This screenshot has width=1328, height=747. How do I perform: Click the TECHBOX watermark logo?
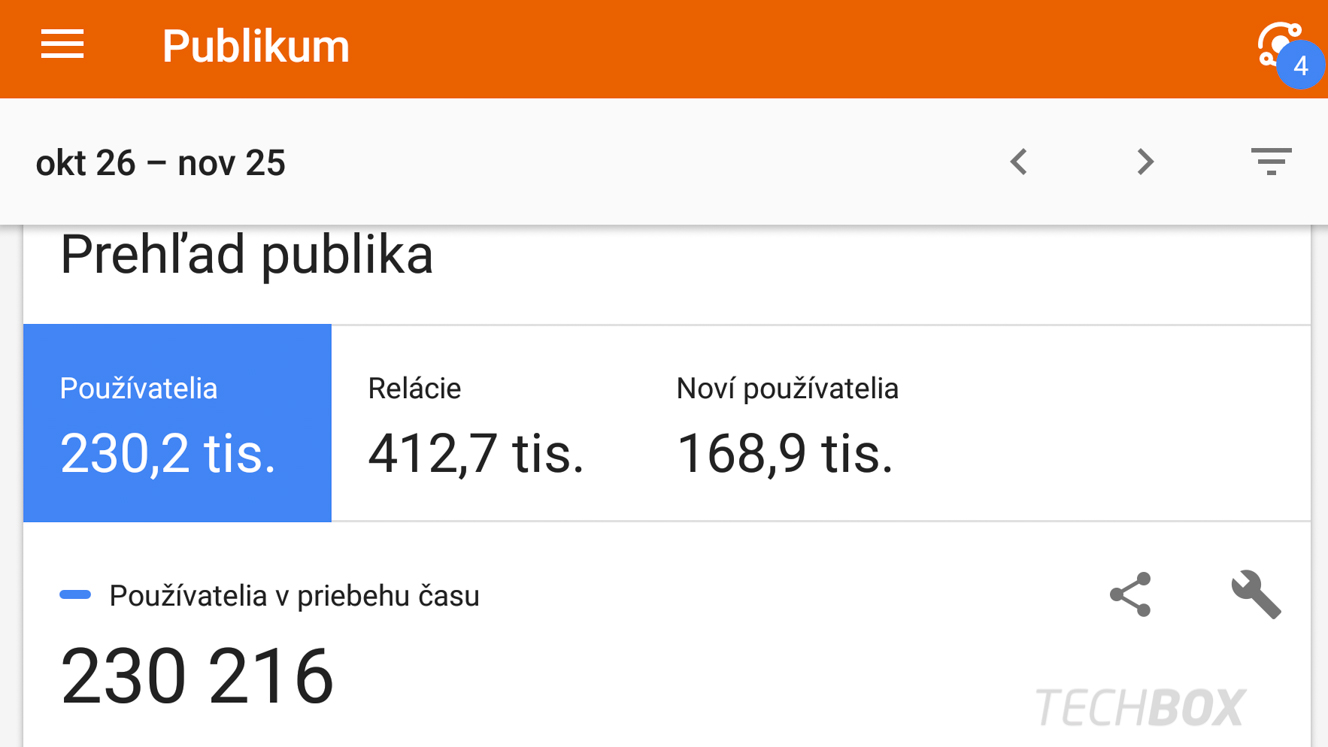(x=1140, y=708)
